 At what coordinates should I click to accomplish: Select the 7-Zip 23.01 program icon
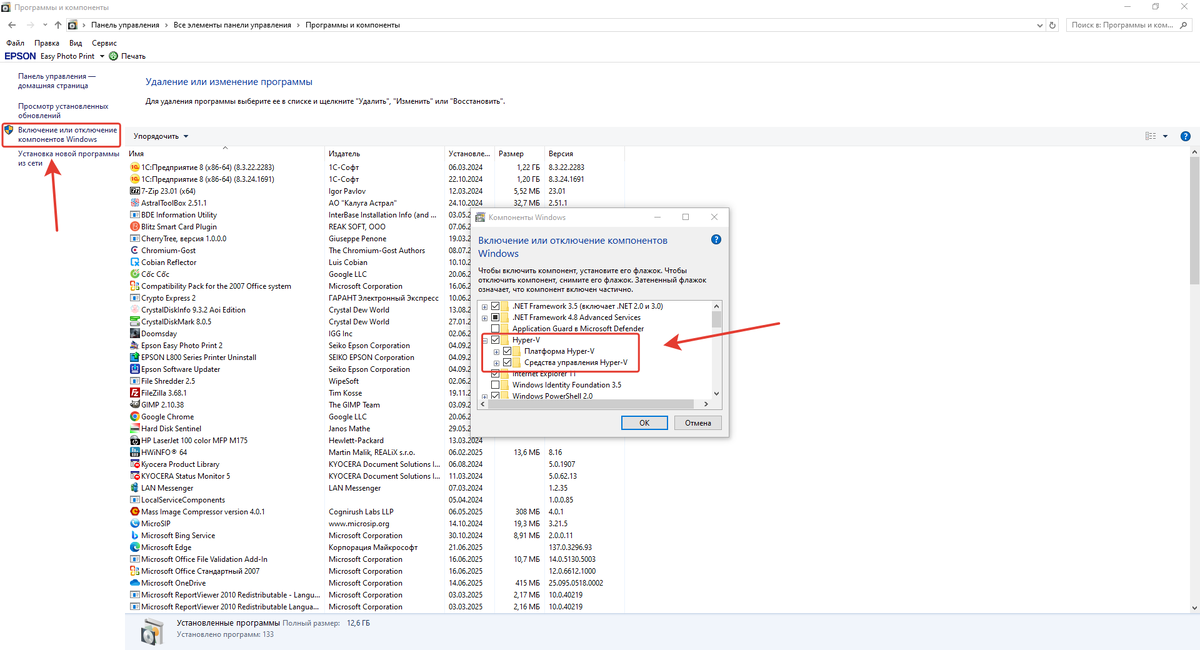click(x=135, y=190)
